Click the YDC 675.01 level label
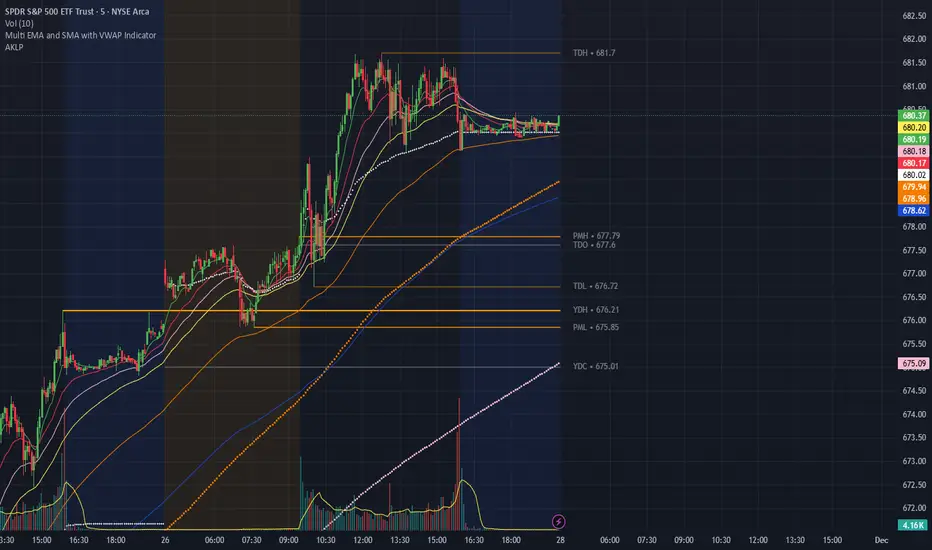 [595, 366]
